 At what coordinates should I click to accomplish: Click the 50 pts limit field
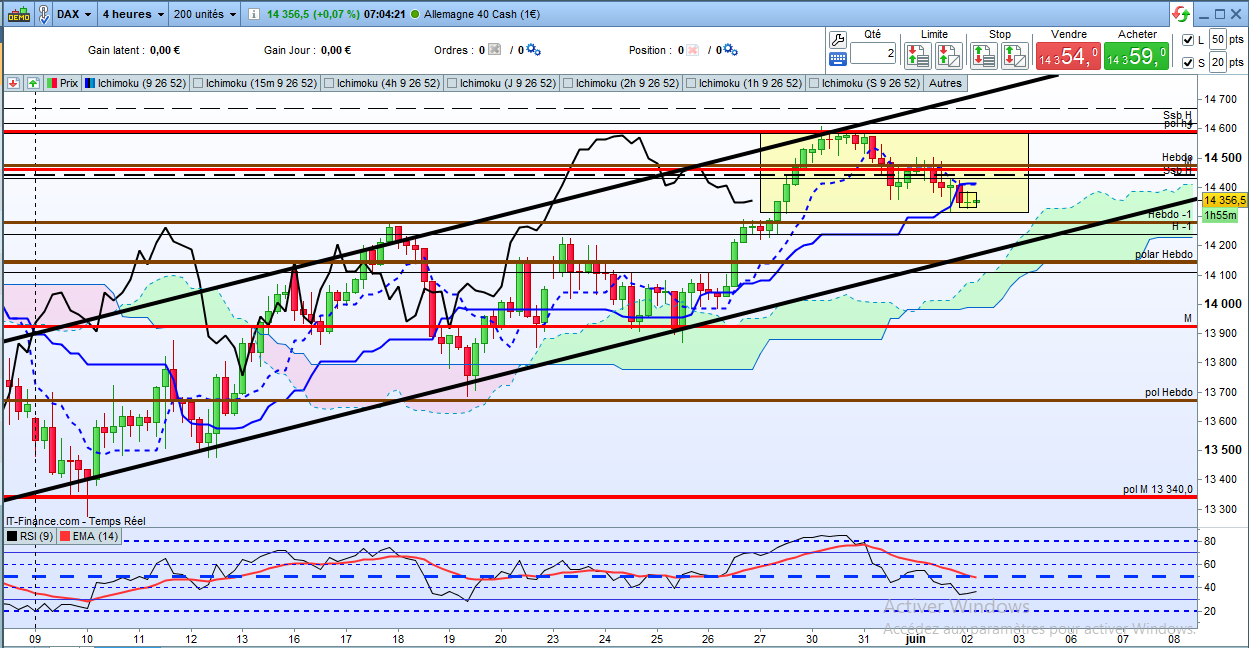pyautogui.click(x=1218, y=39)
